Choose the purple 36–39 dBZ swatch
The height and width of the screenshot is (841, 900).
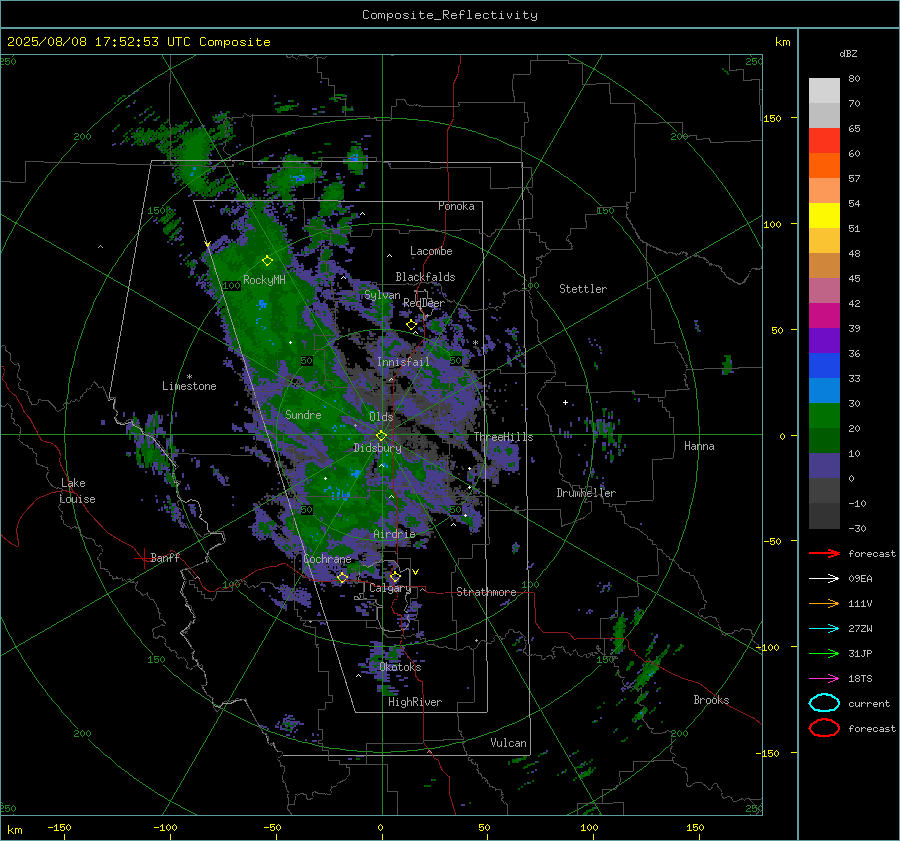pyautogui.click(x=824, y=341)
